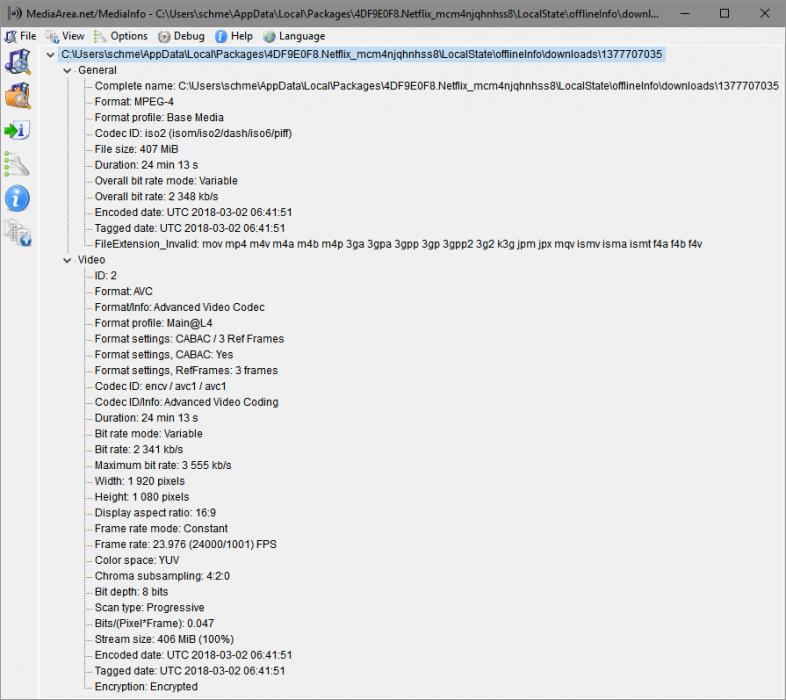
Task: Select Frame rate mode: Constant row
Action: click(x=161, y=529)
